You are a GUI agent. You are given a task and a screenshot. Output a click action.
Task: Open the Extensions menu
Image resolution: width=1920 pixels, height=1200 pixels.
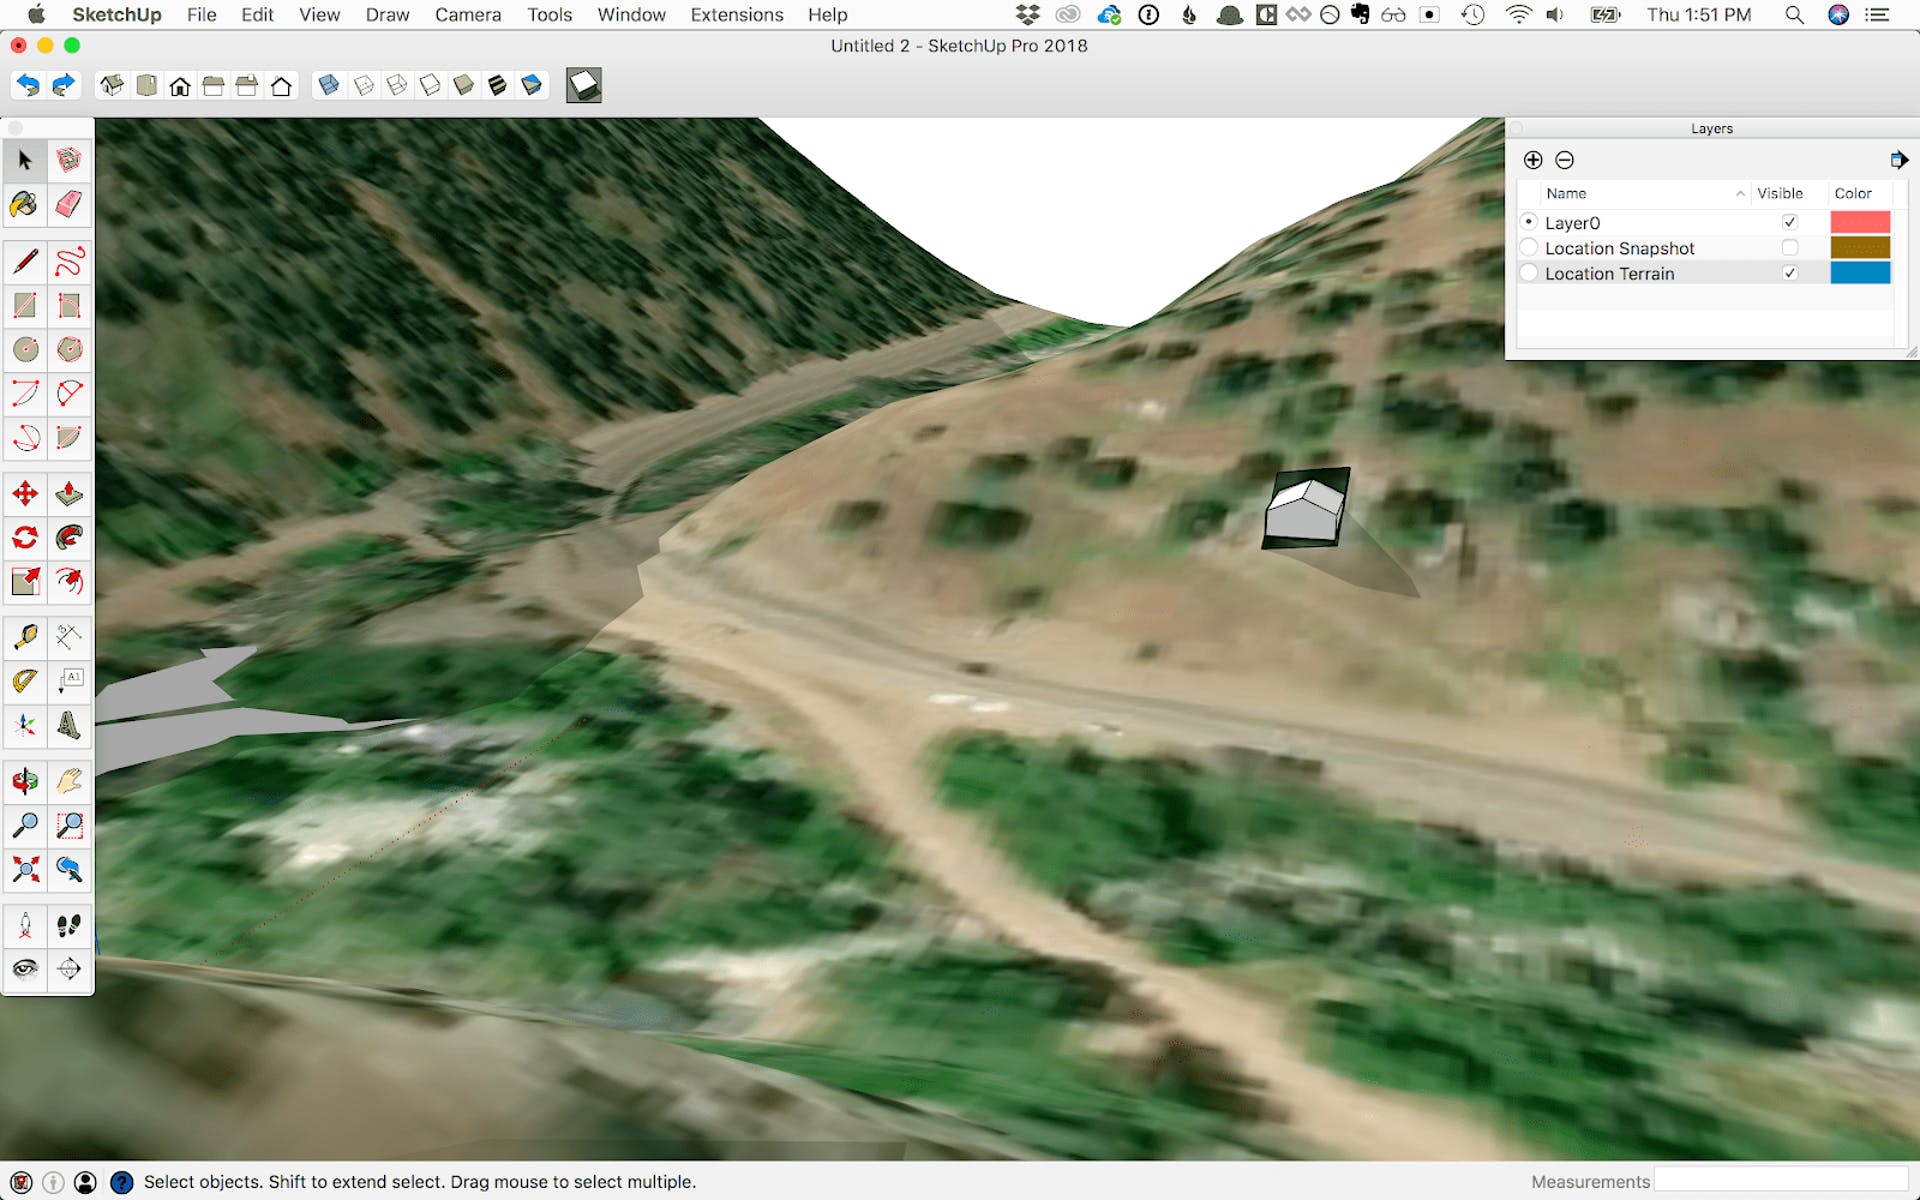(x=736, y=15)
